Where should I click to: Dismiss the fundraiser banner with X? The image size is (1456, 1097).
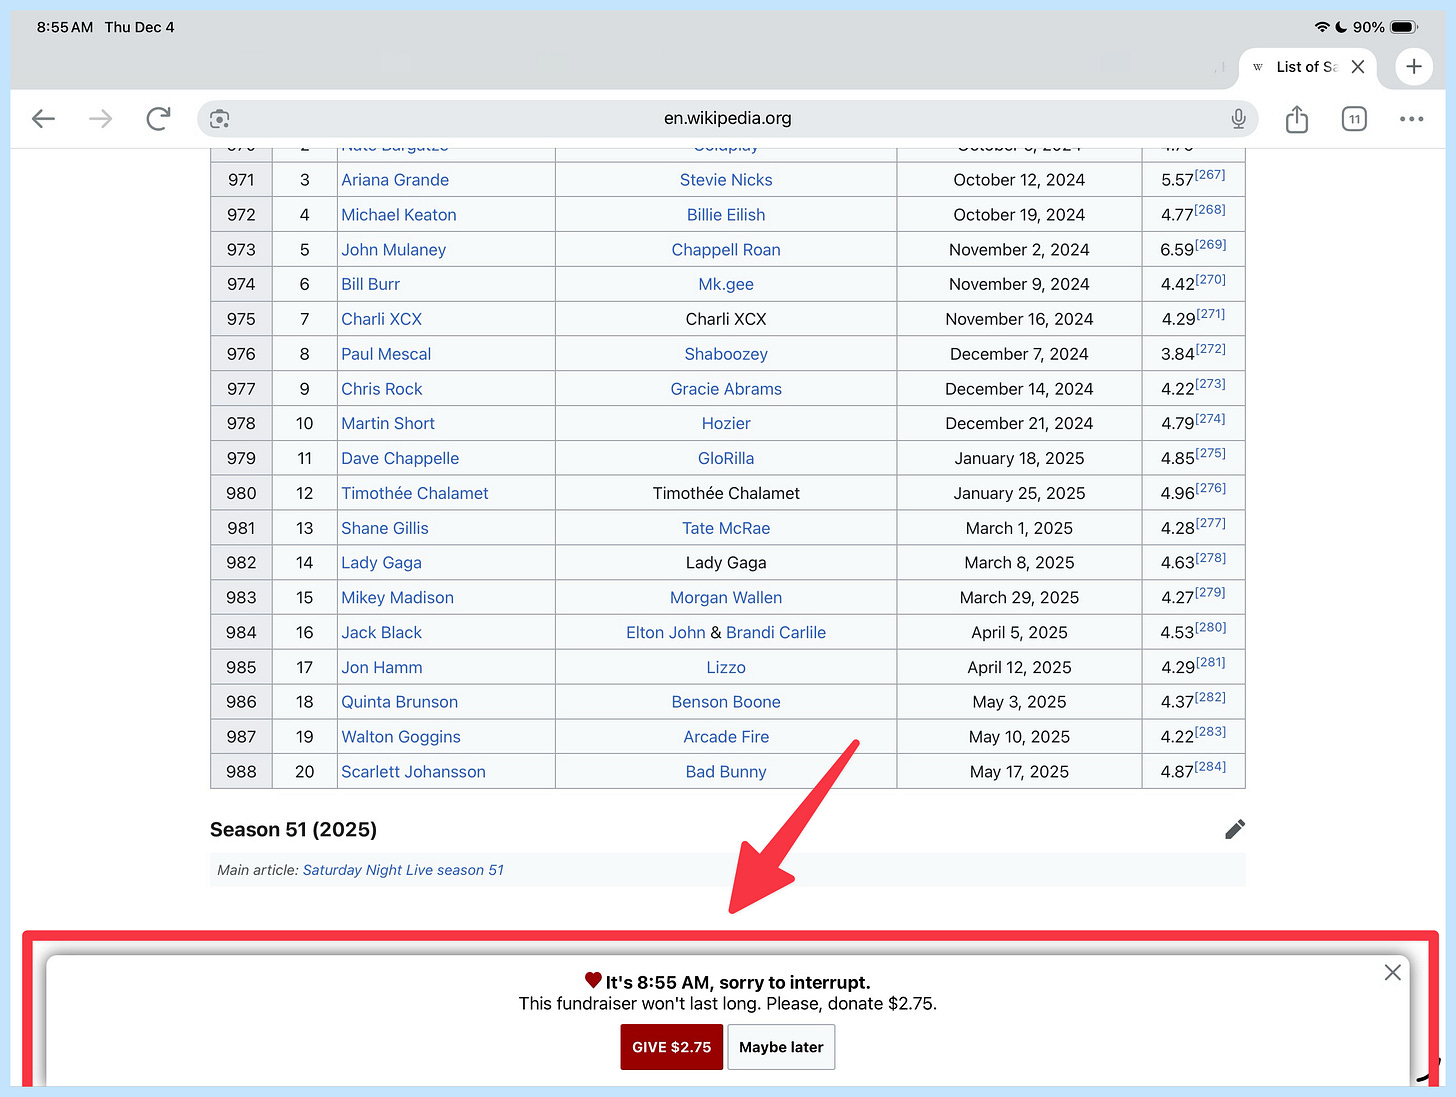[1392, 972]
